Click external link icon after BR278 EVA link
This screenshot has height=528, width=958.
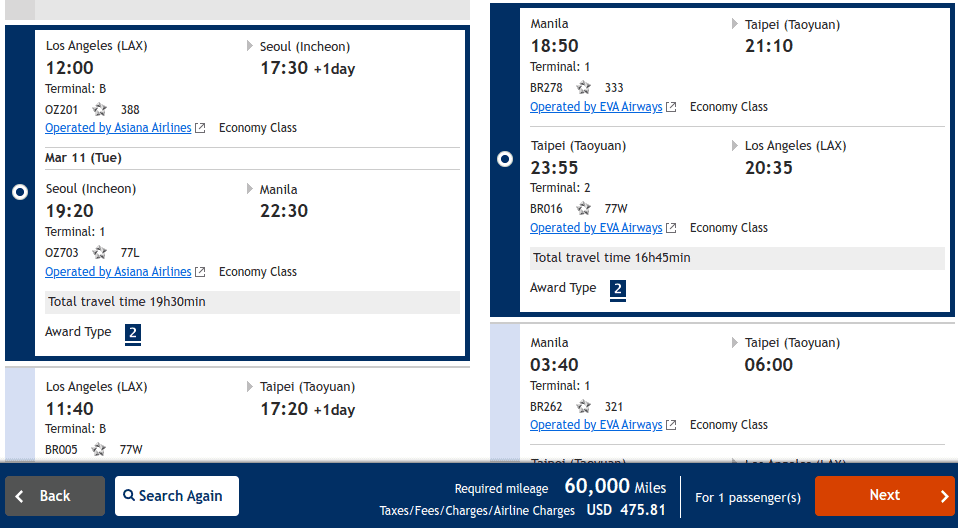(671, 107)
